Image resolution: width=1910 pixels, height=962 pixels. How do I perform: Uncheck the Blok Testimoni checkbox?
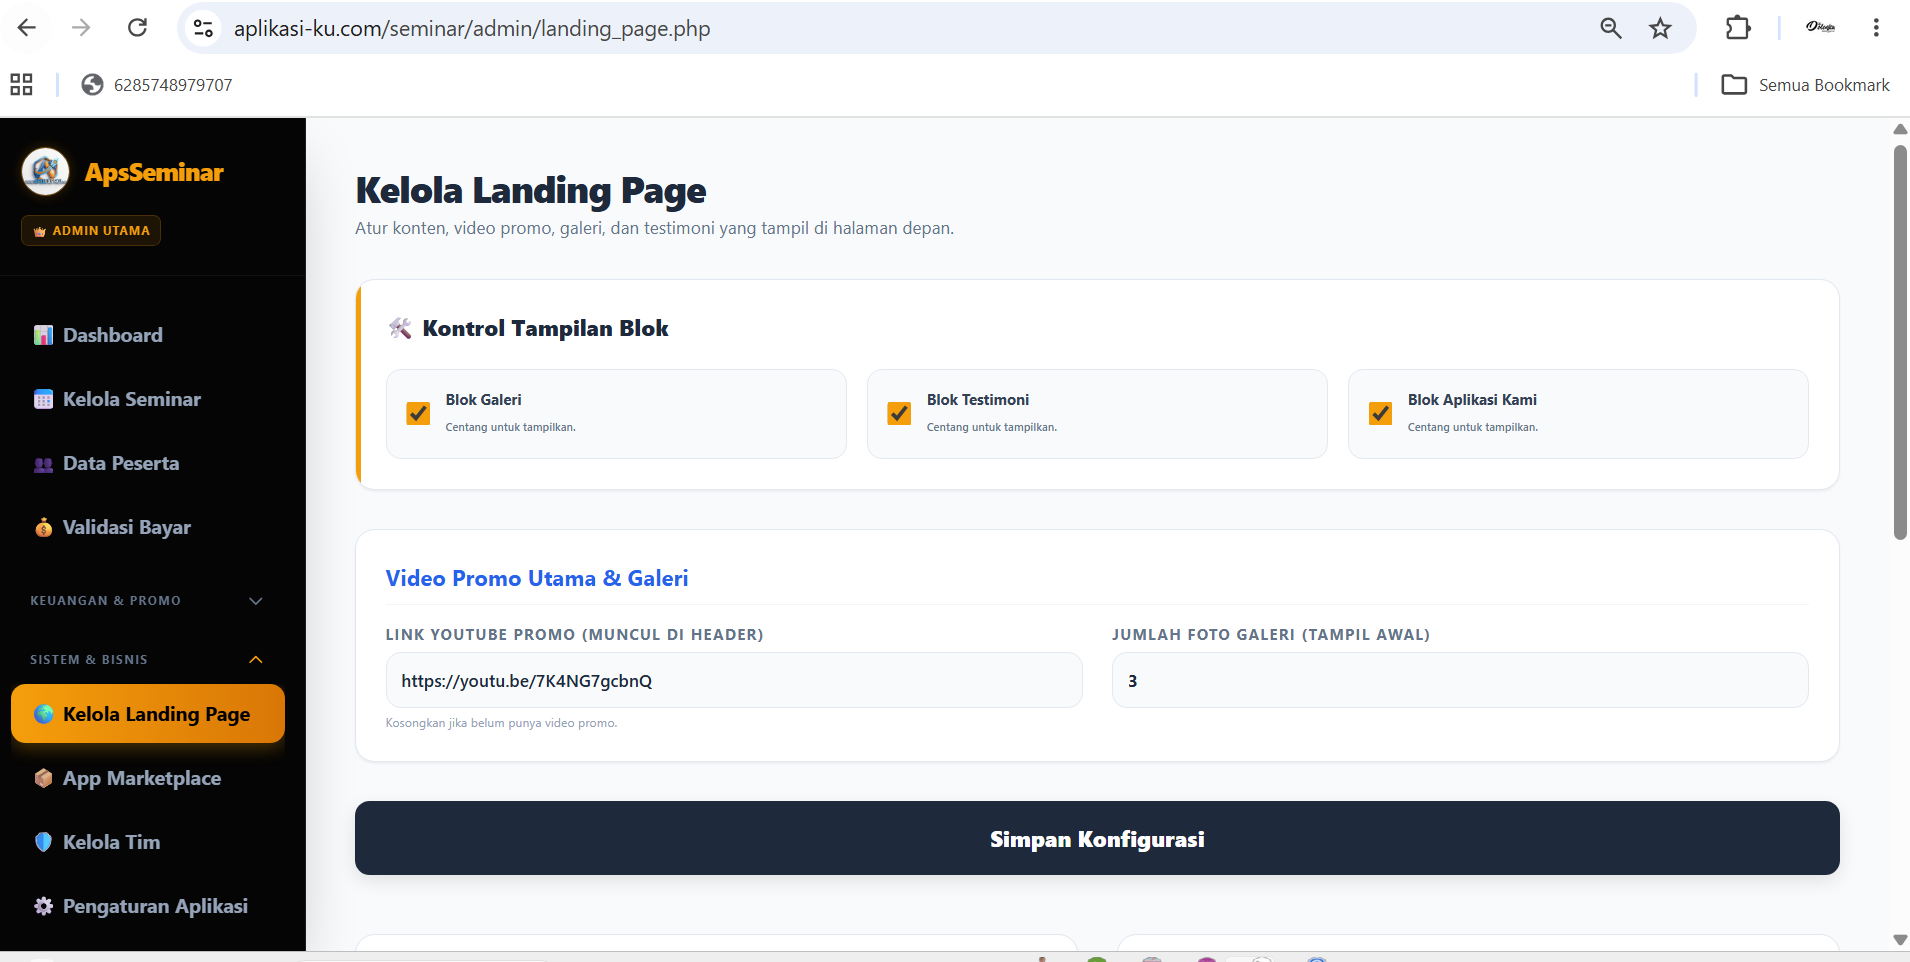[x=899, y=413]
